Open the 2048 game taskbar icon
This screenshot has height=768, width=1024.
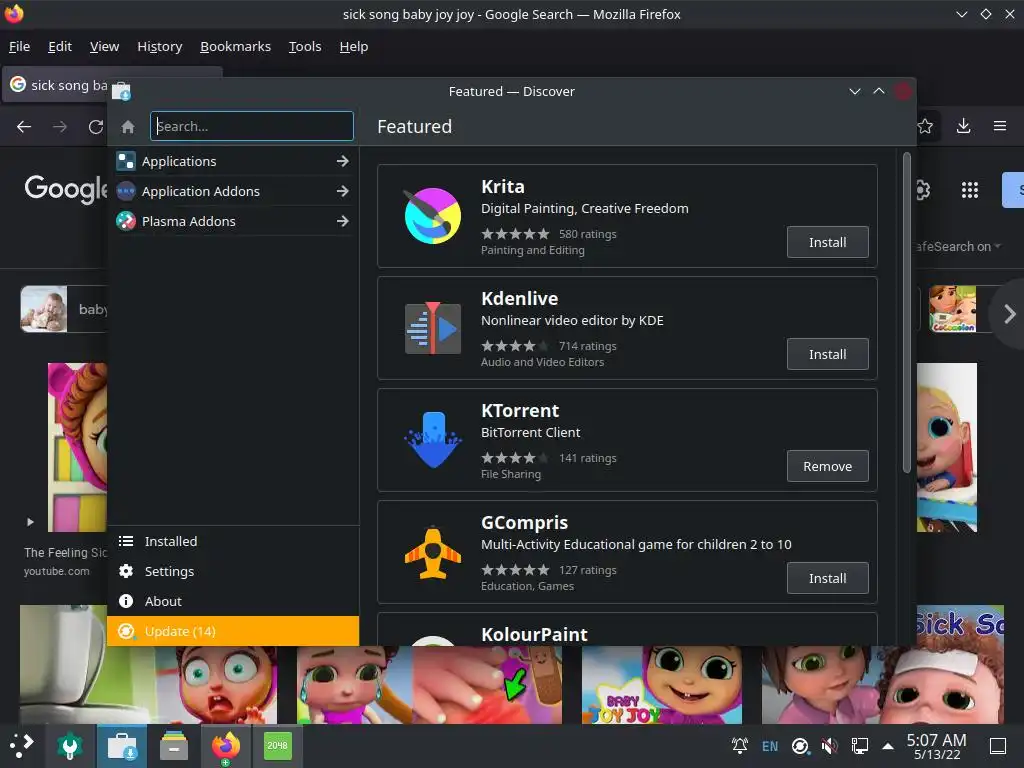[278, 746]
